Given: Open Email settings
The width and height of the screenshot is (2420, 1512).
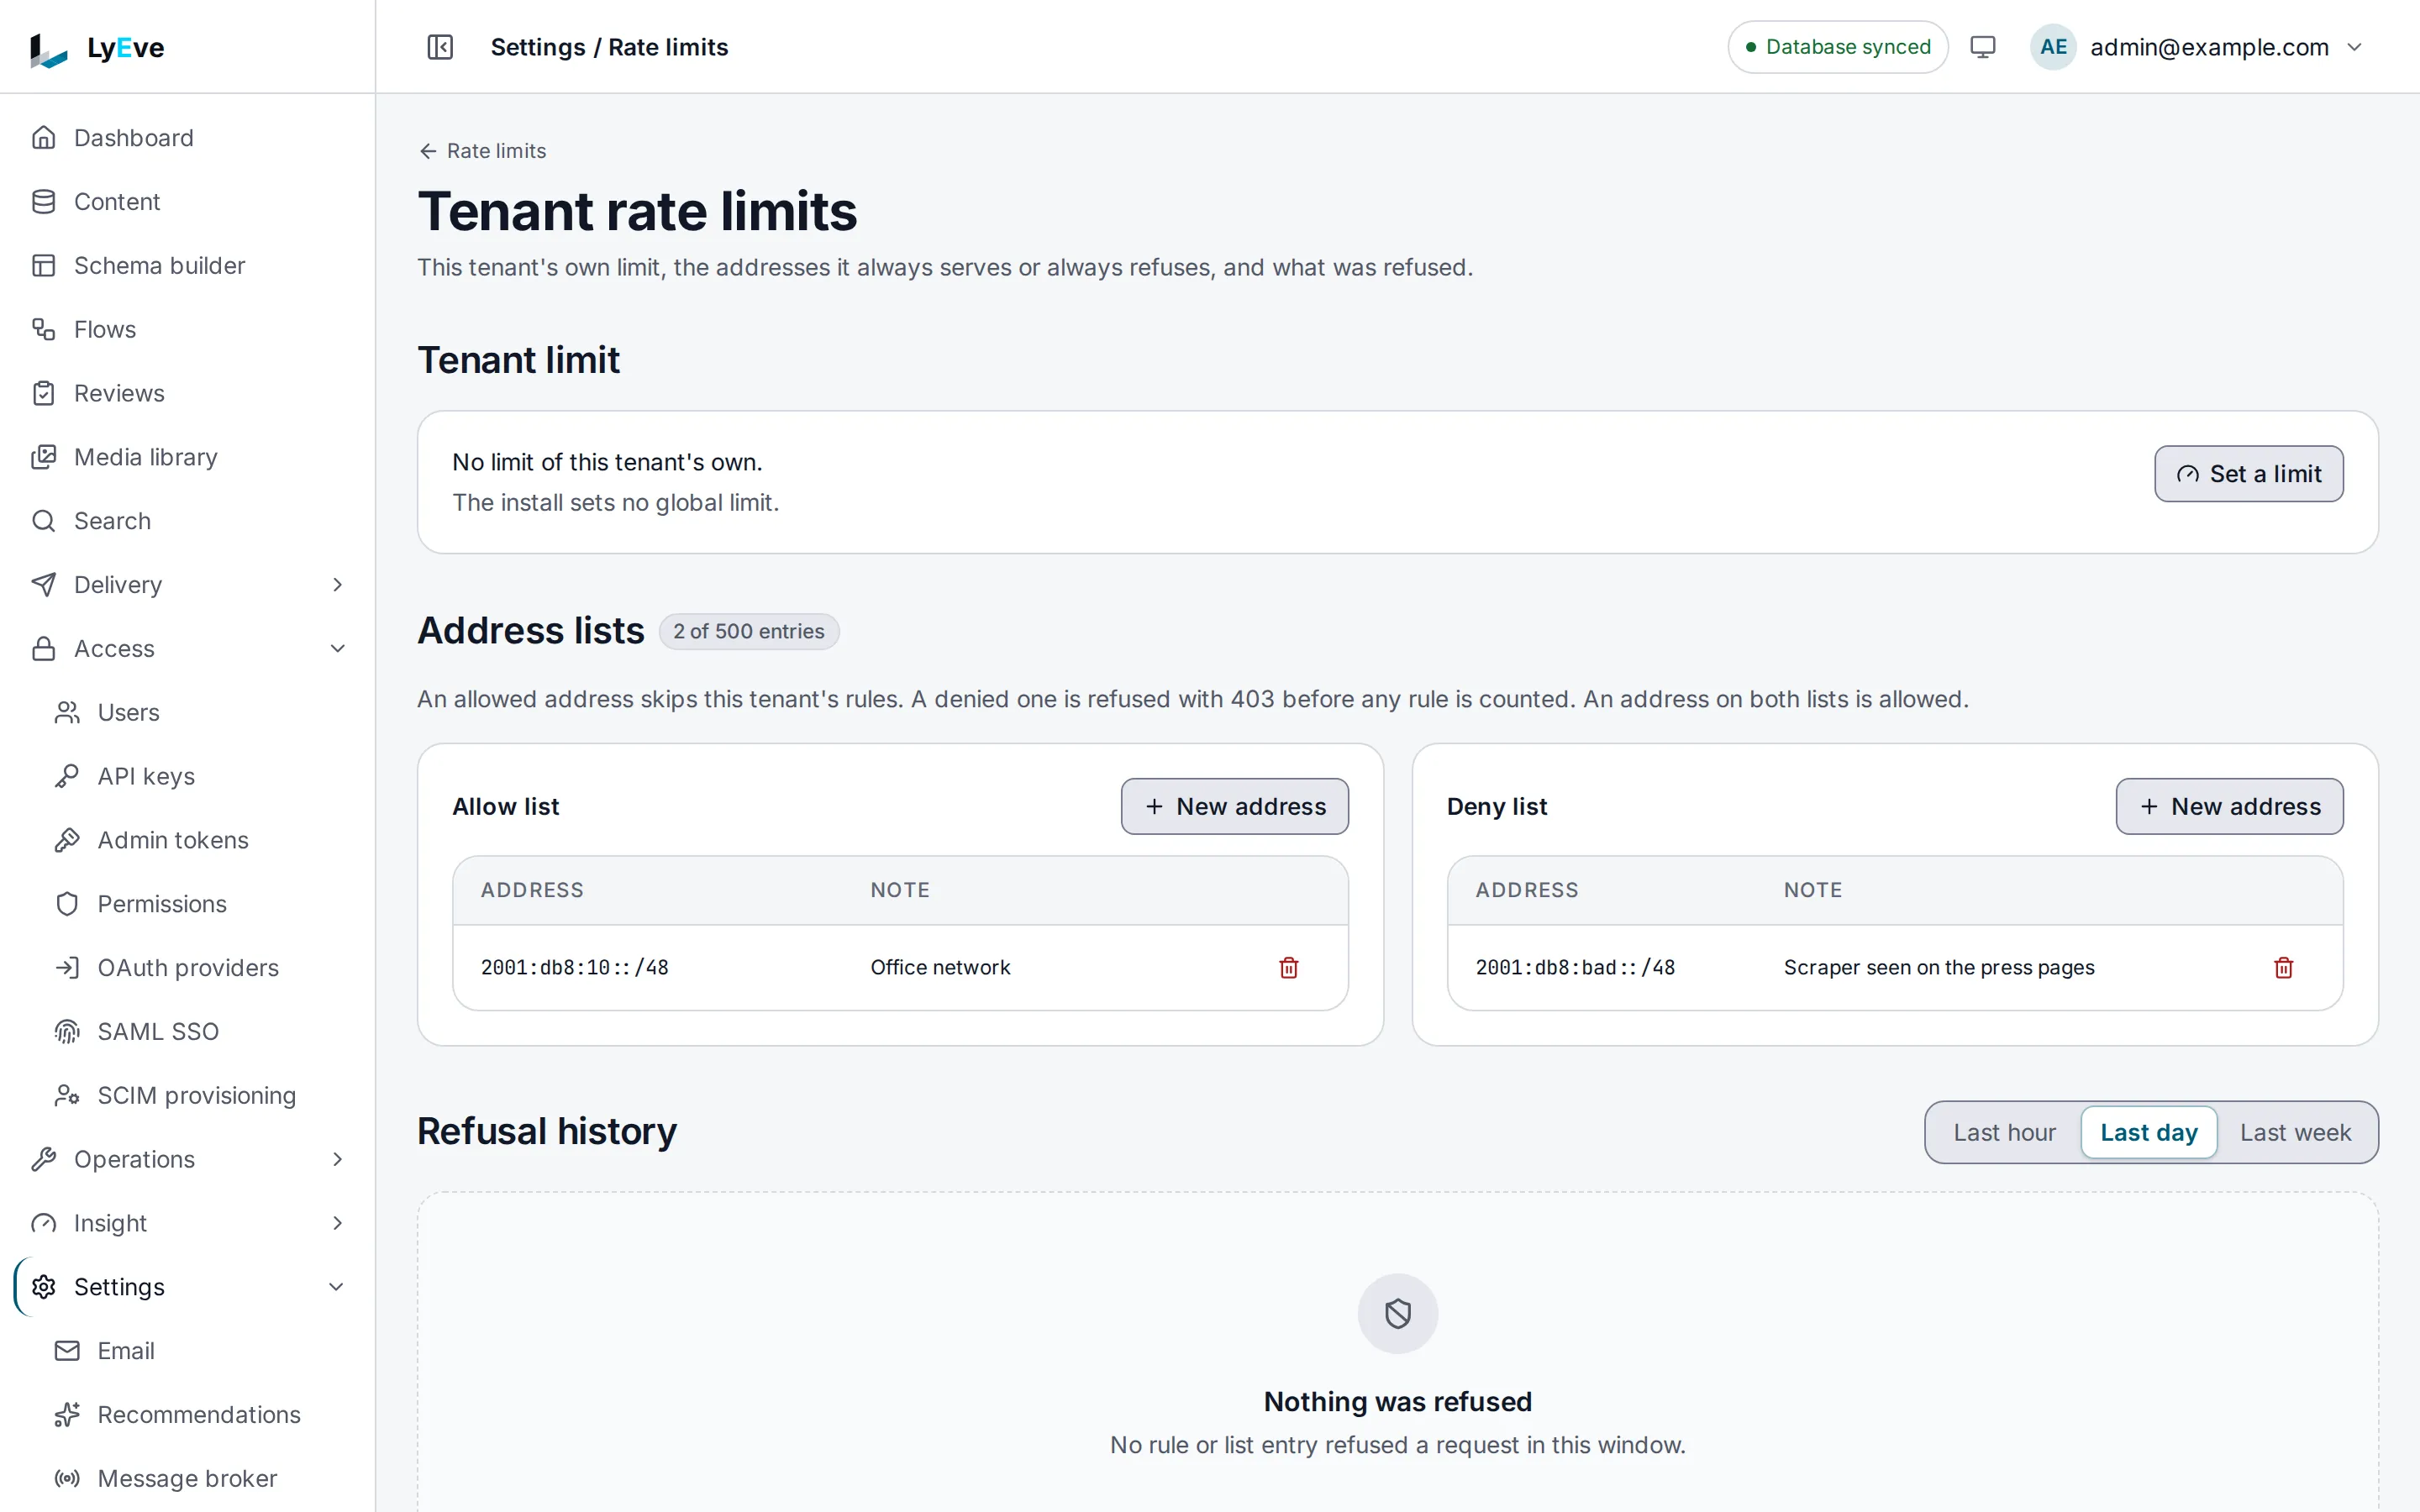Looking at the screenshot, I should 199,1351.
